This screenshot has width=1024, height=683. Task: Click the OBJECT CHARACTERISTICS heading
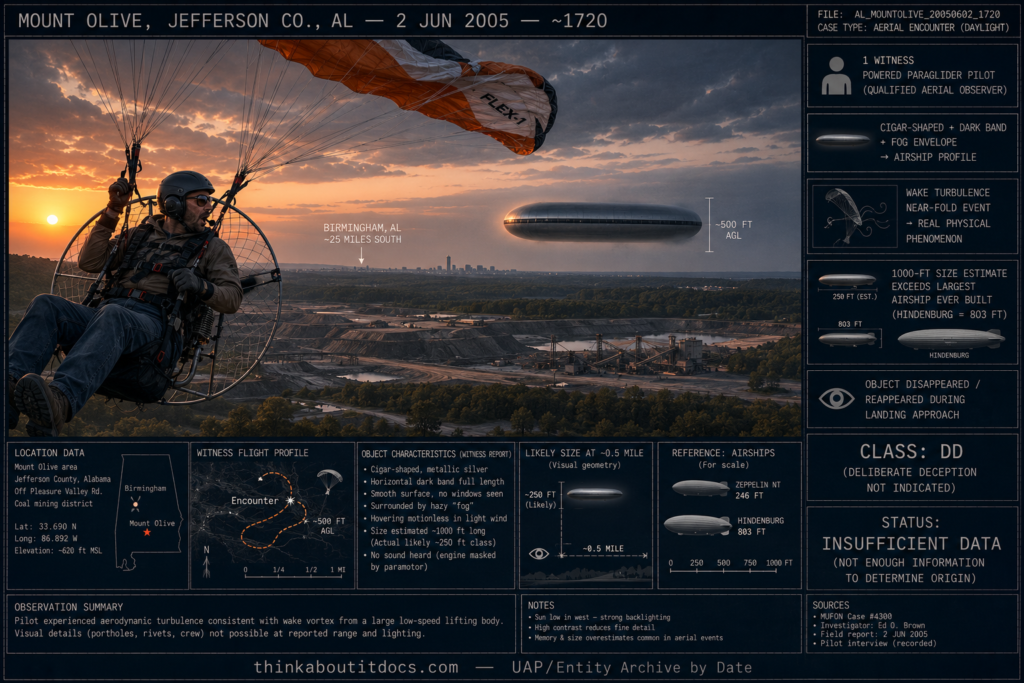[436, 454]
